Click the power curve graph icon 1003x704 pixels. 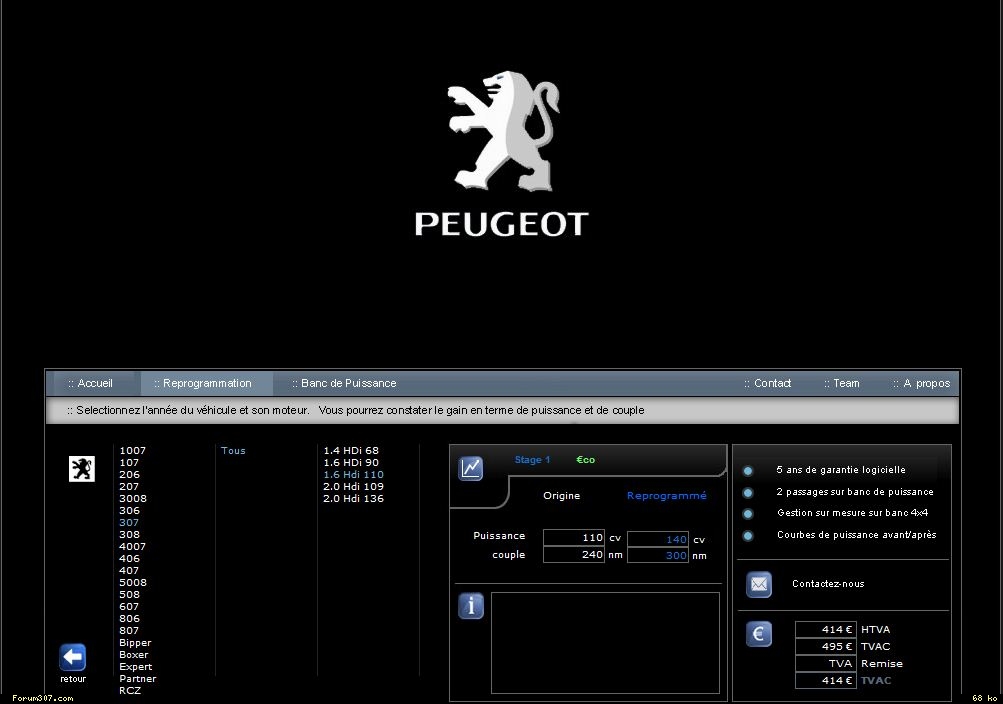pyautogui.click(x=471, y=468)
